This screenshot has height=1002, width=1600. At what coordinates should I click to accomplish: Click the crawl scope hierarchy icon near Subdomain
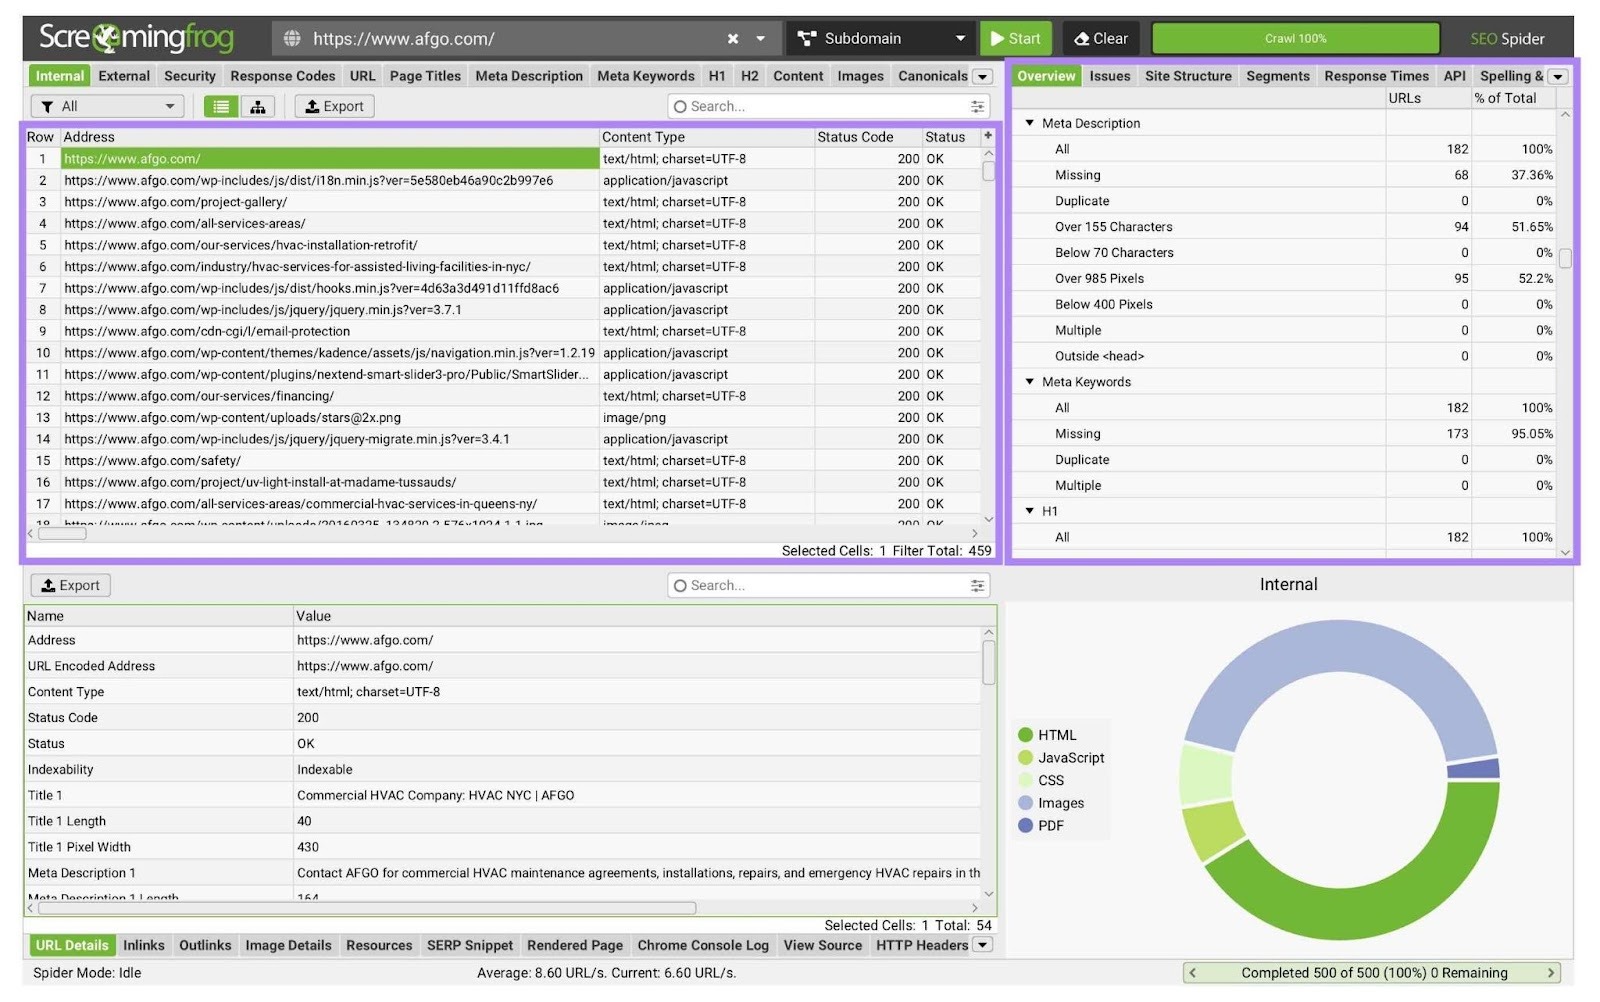(807, 38)
